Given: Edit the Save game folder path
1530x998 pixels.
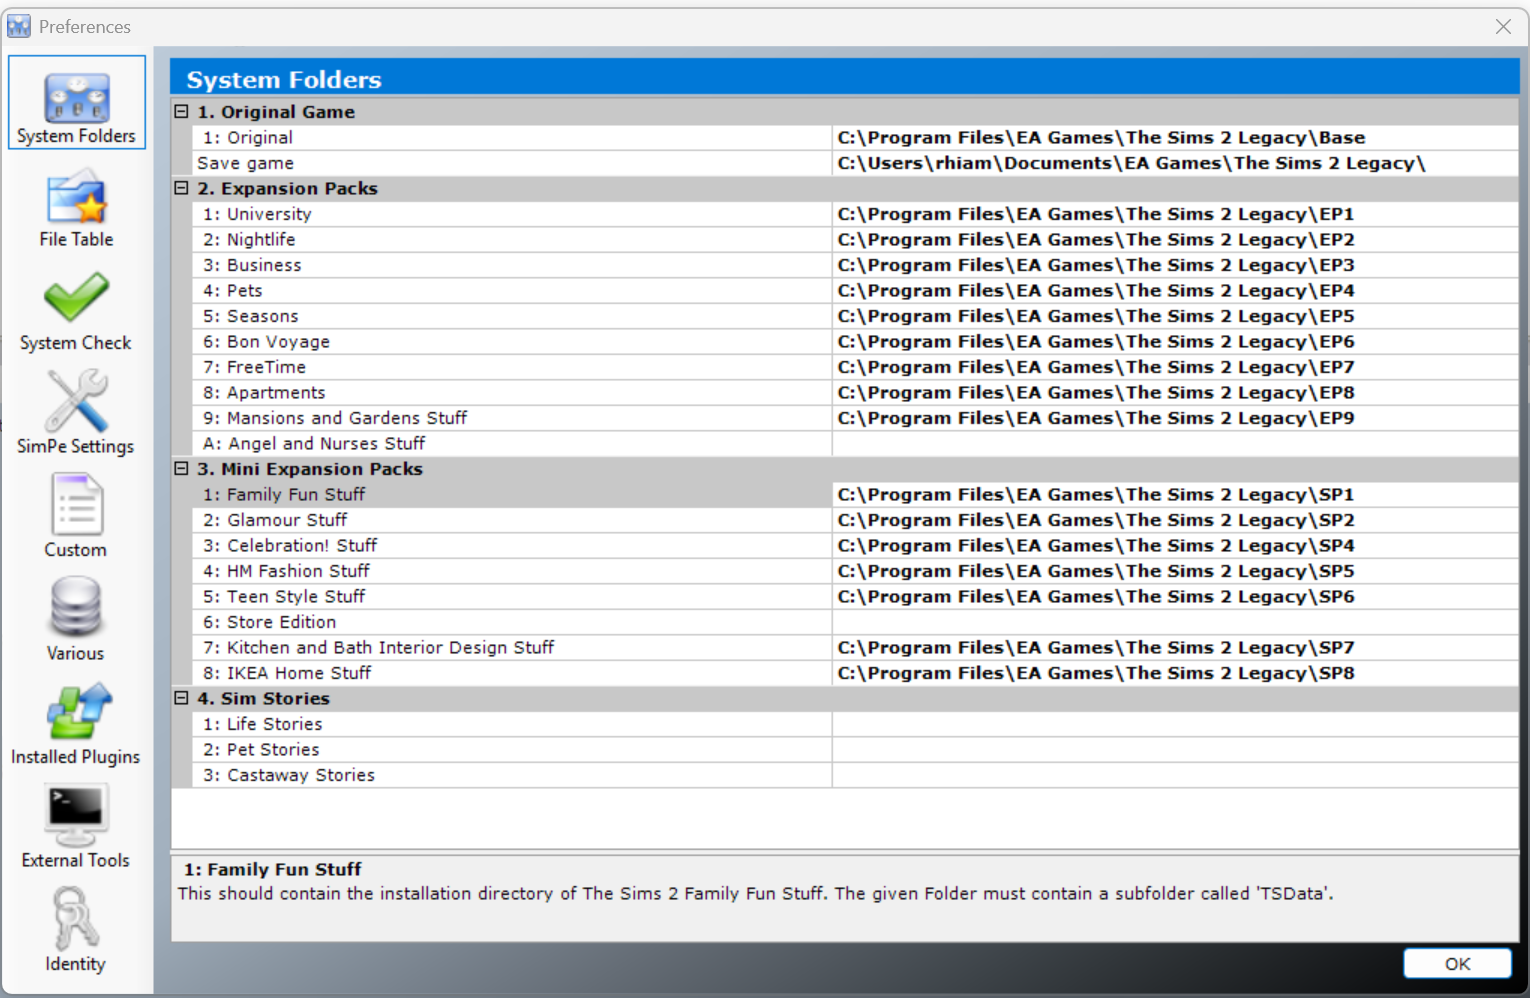Looking at the screenshot, I should point(1175,163).
